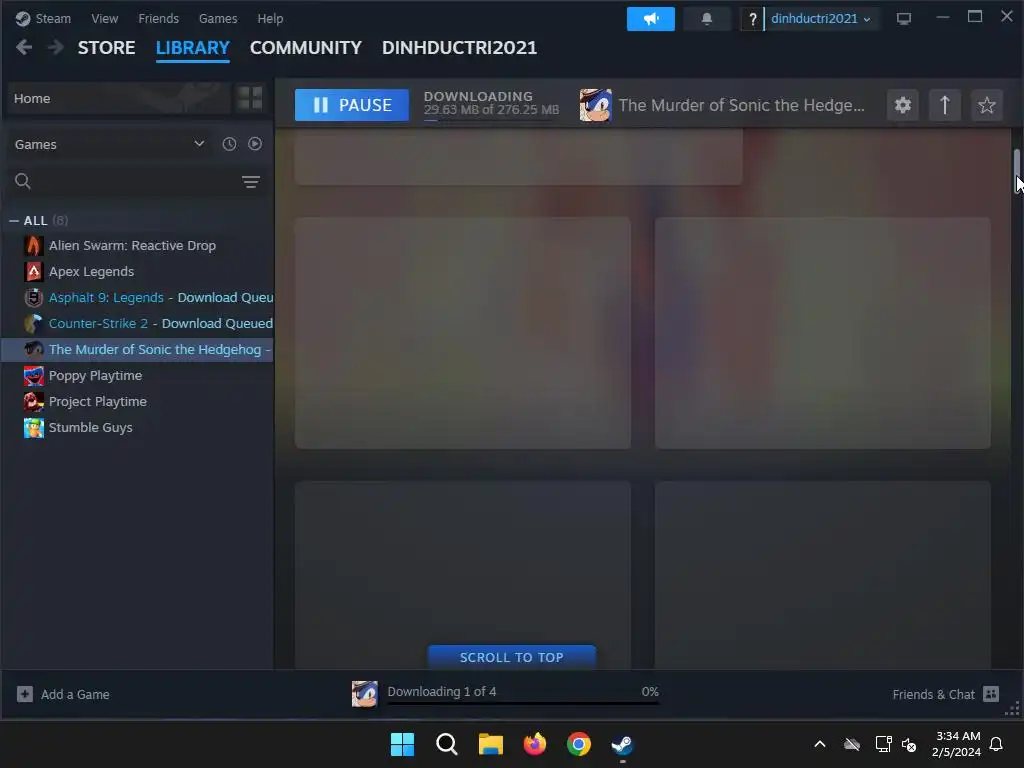
Task: Open Windows taskbar search
Action: pyautogui.click(x=447, y=744)
